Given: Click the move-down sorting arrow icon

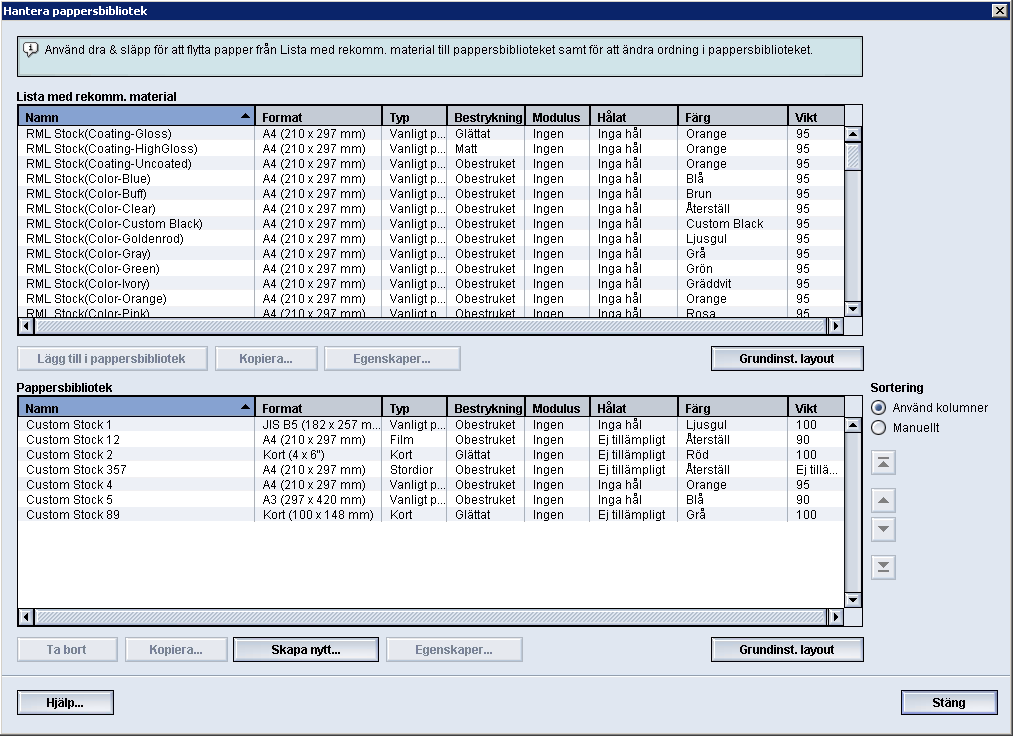Looking at the screenshot, I should click(x=883, y=529).
